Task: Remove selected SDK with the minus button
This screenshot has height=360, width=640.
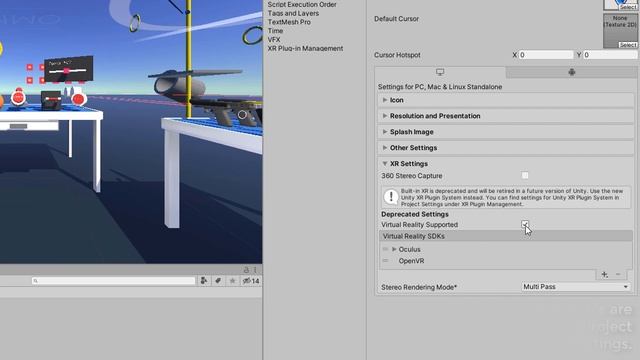Action: (x=618, y=275)
